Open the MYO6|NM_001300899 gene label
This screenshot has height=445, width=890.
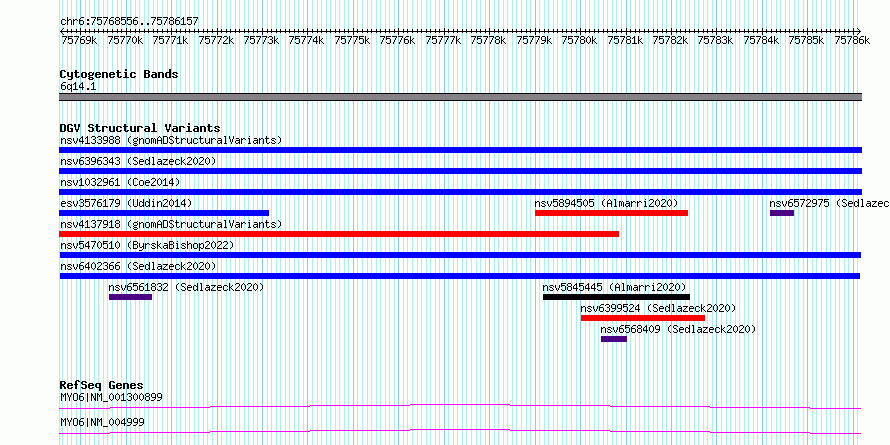[x=111, y=397]
